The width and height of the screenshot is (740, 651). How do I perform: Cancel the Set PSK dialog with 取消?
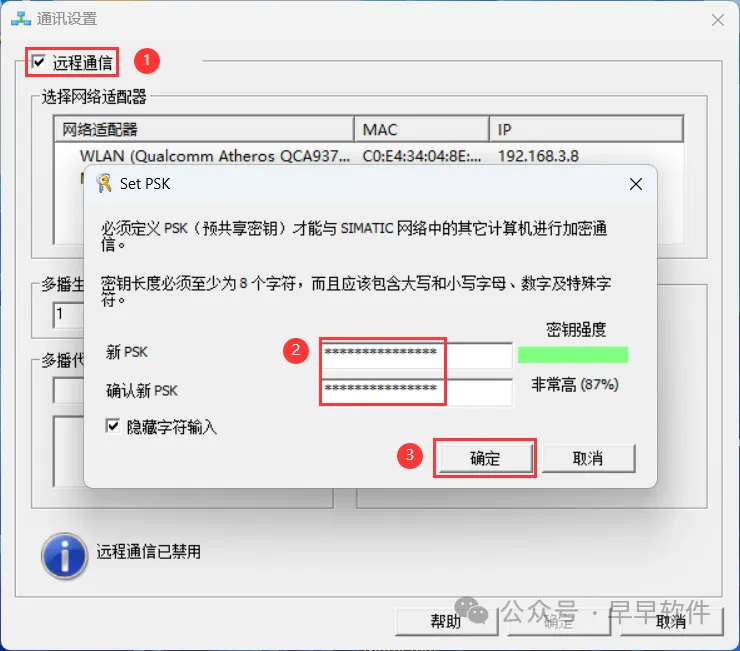click(588, 458)
